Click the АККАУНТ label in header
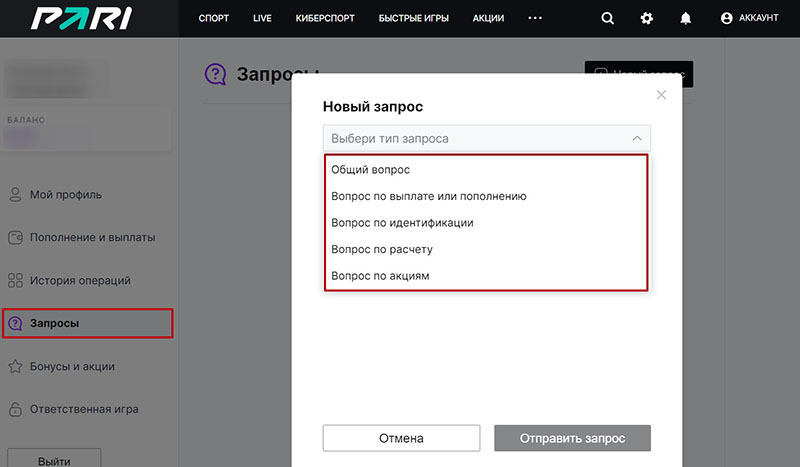Screen dimensions: 800x467 (759, 18)
